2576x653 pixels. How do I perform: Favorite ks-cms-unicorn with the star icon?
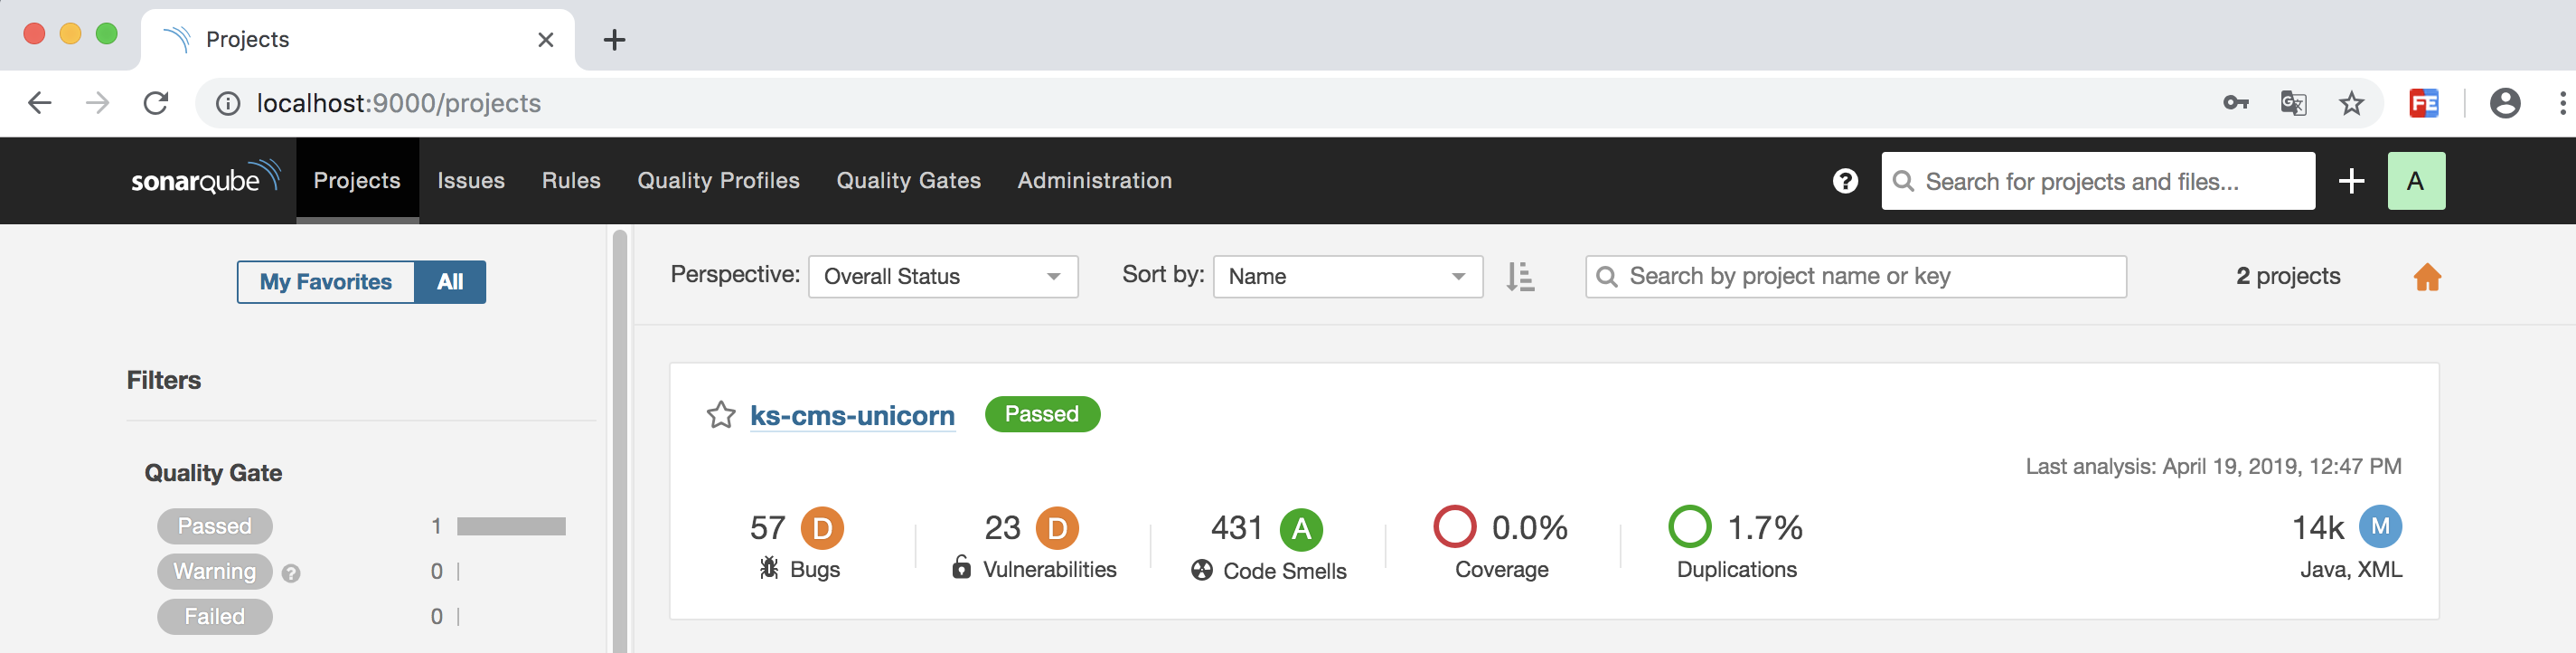(x=721, y=415)
